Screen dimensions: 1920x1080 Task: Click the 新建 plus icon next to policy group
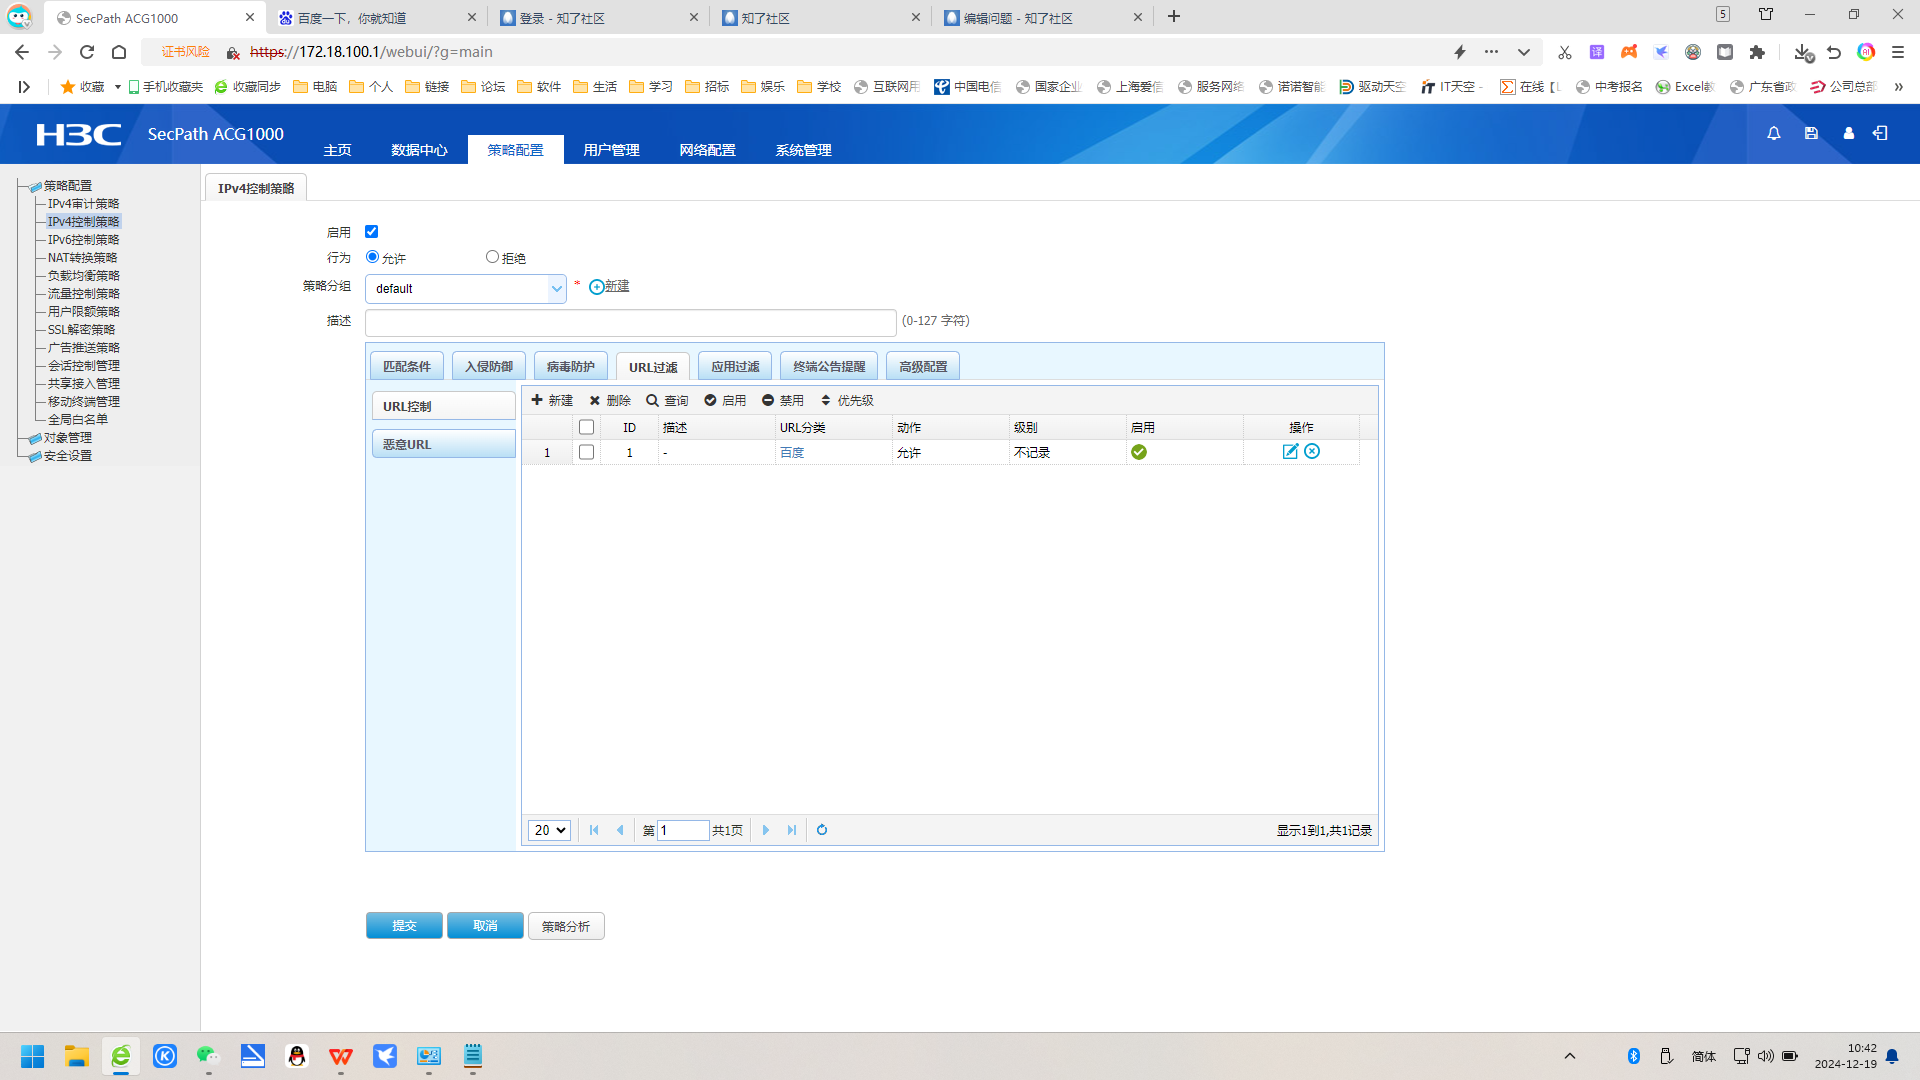click(597, 287)
